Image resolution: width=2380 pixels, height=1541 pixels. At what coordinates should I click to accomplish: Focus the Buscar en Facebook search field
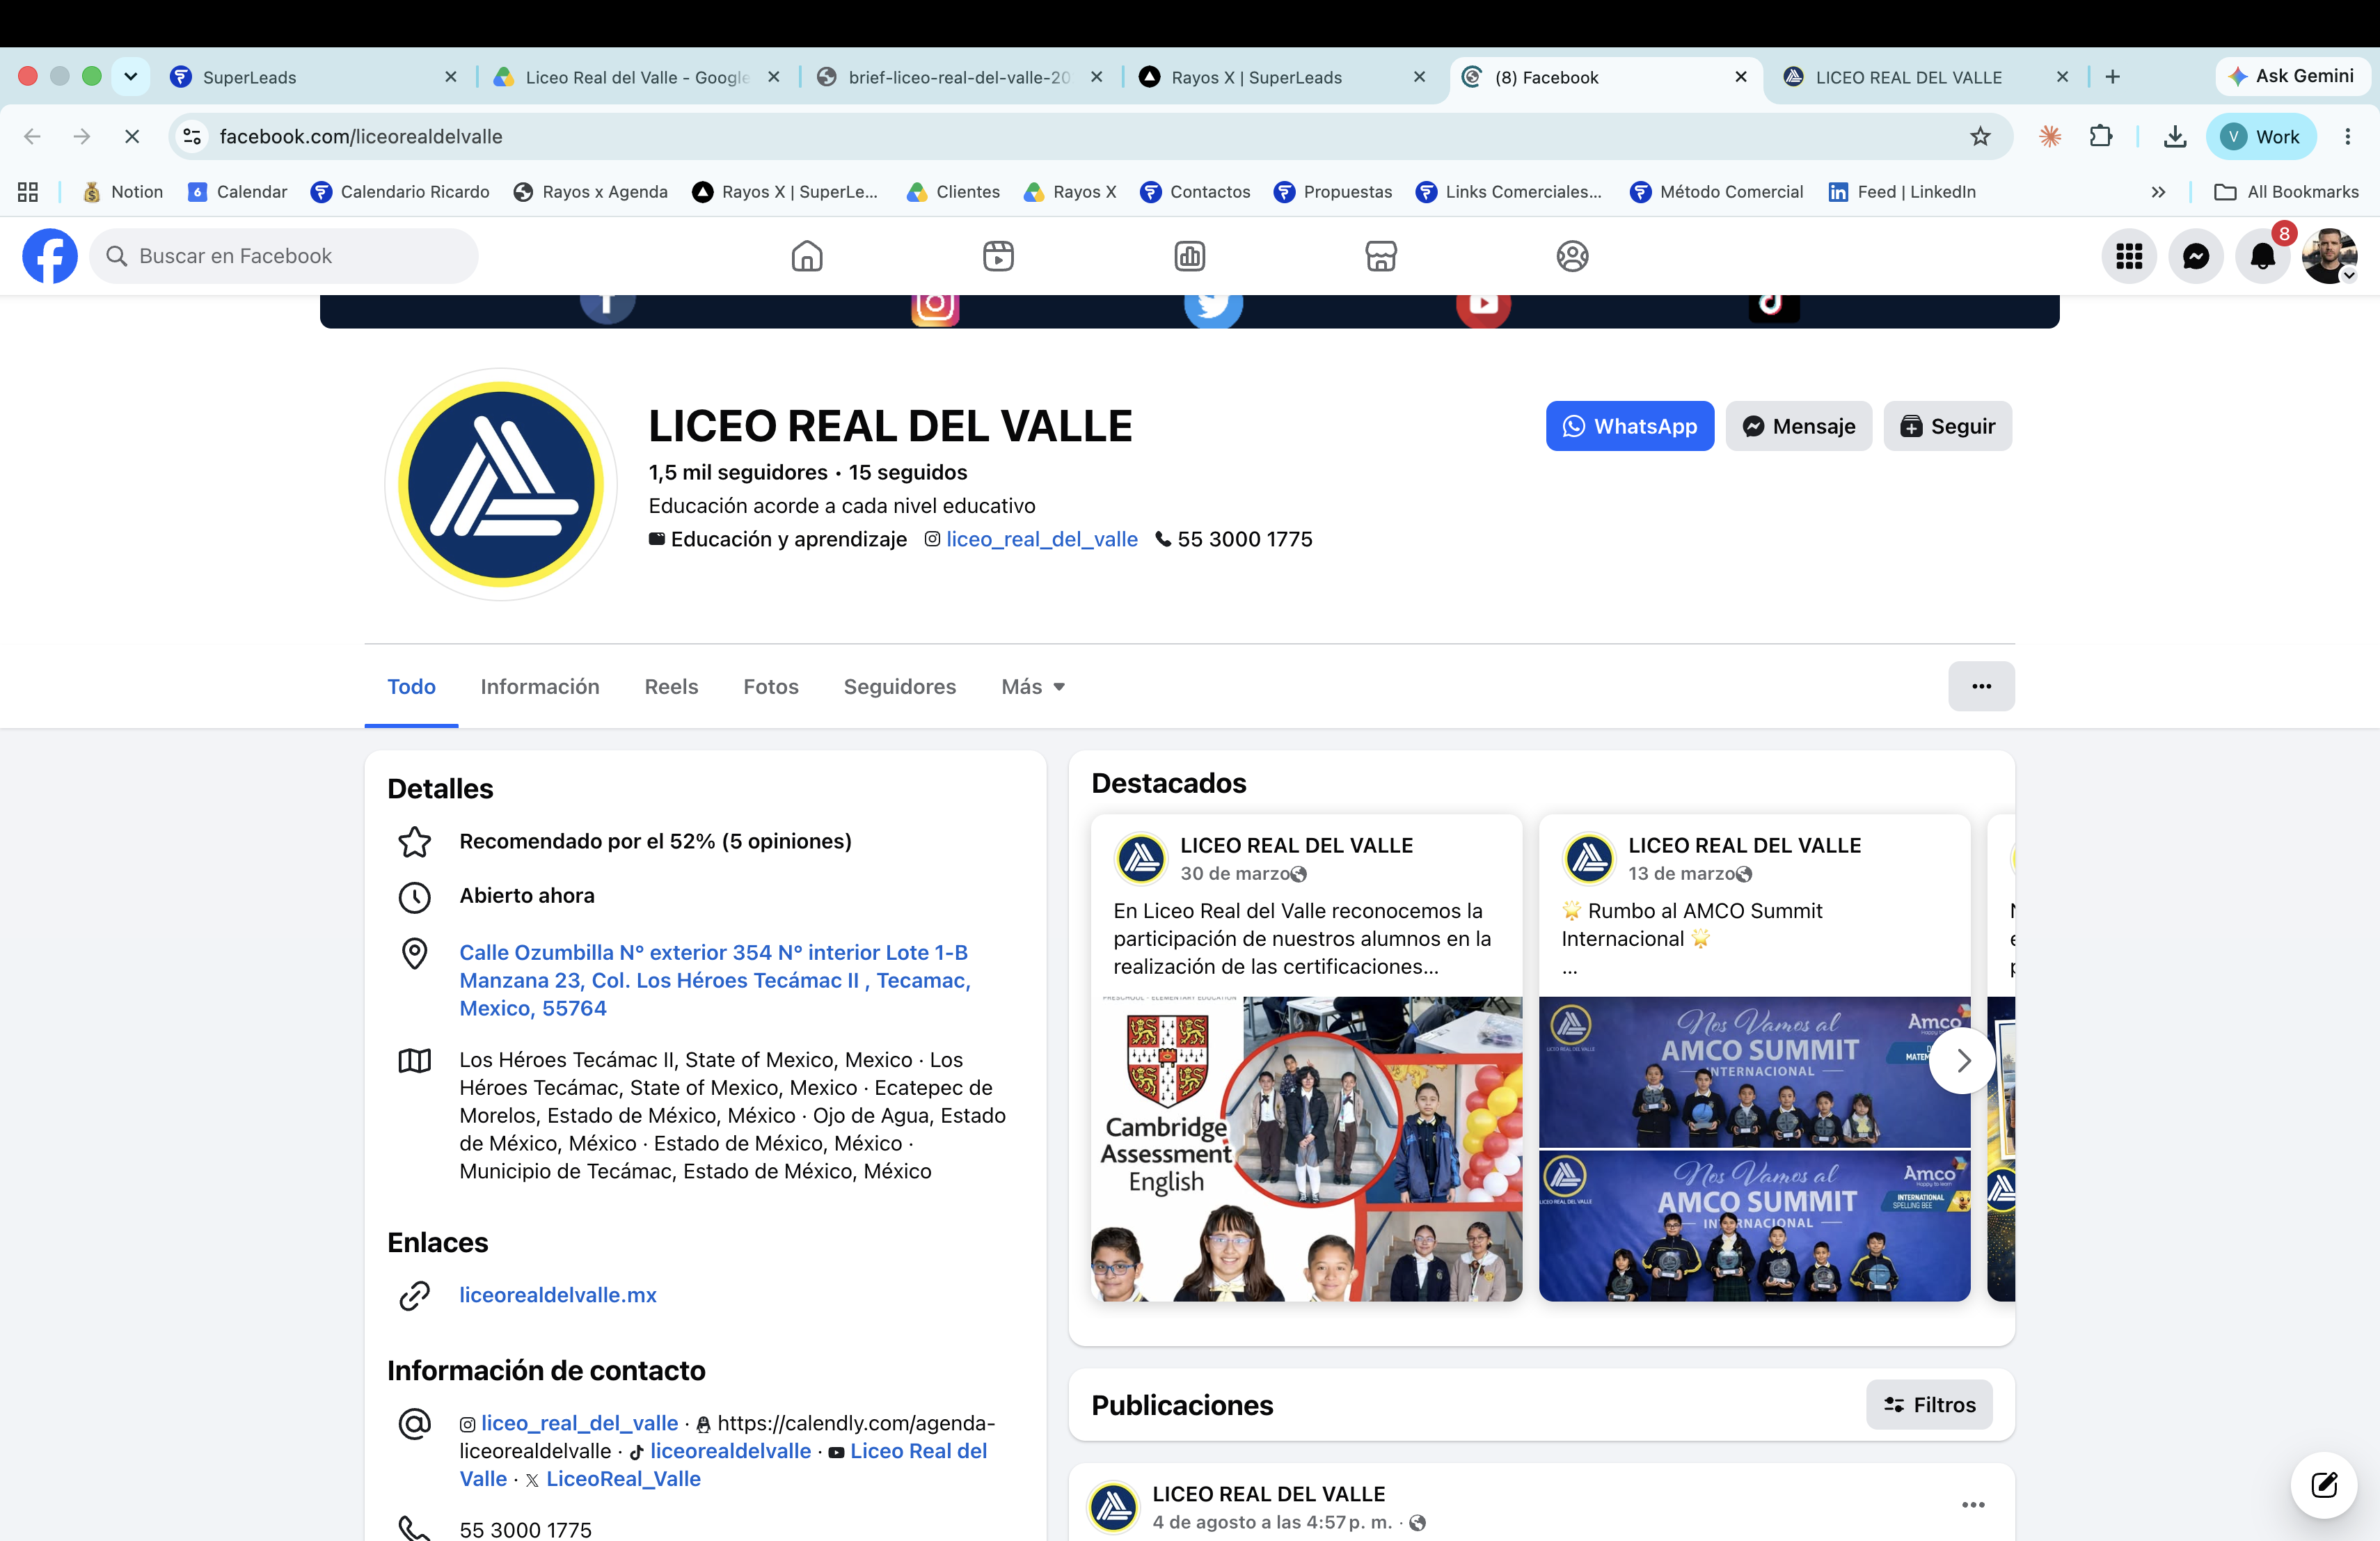(x=284, y=256)
